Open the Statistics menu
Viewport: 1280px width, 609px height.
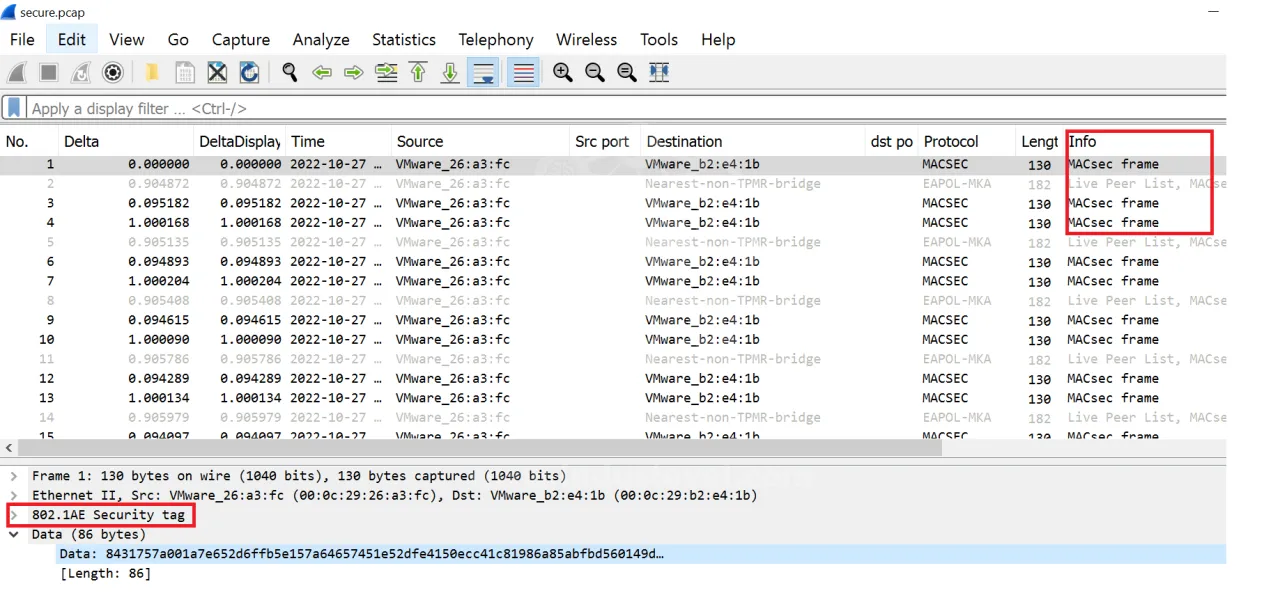coord(404,40)
